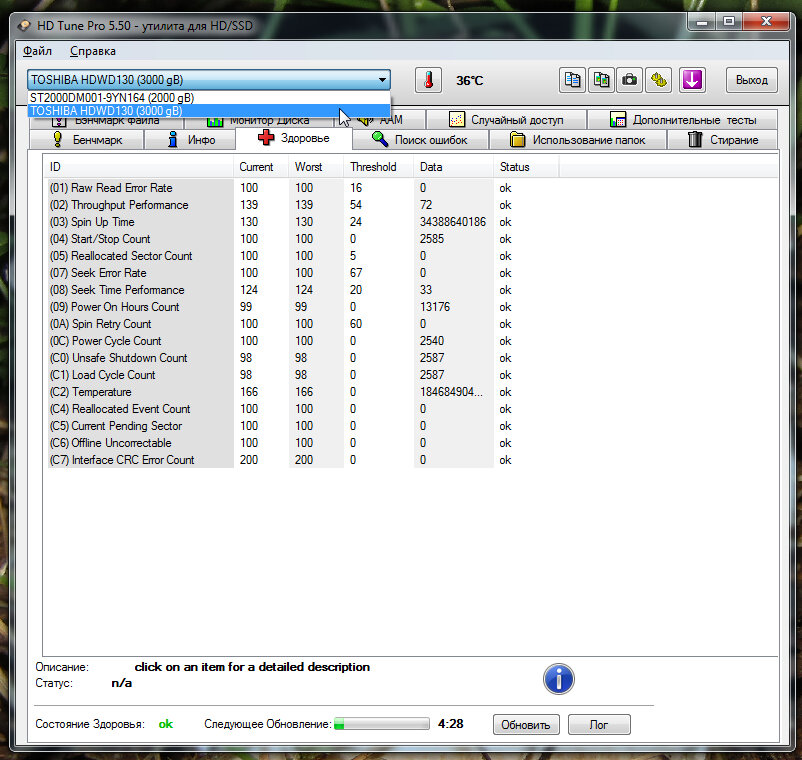Sort by the Data column header

(x=453, y=167)
